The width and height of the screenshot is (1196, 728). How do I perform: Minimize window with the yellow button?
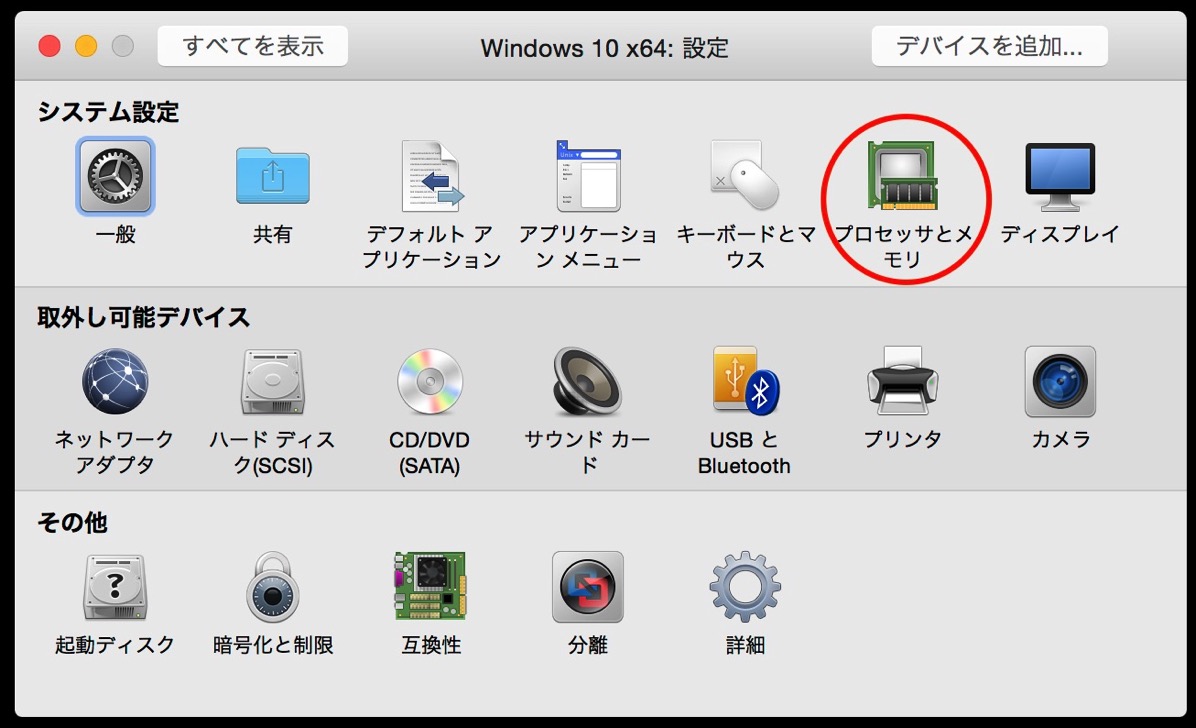coord(86,47)
